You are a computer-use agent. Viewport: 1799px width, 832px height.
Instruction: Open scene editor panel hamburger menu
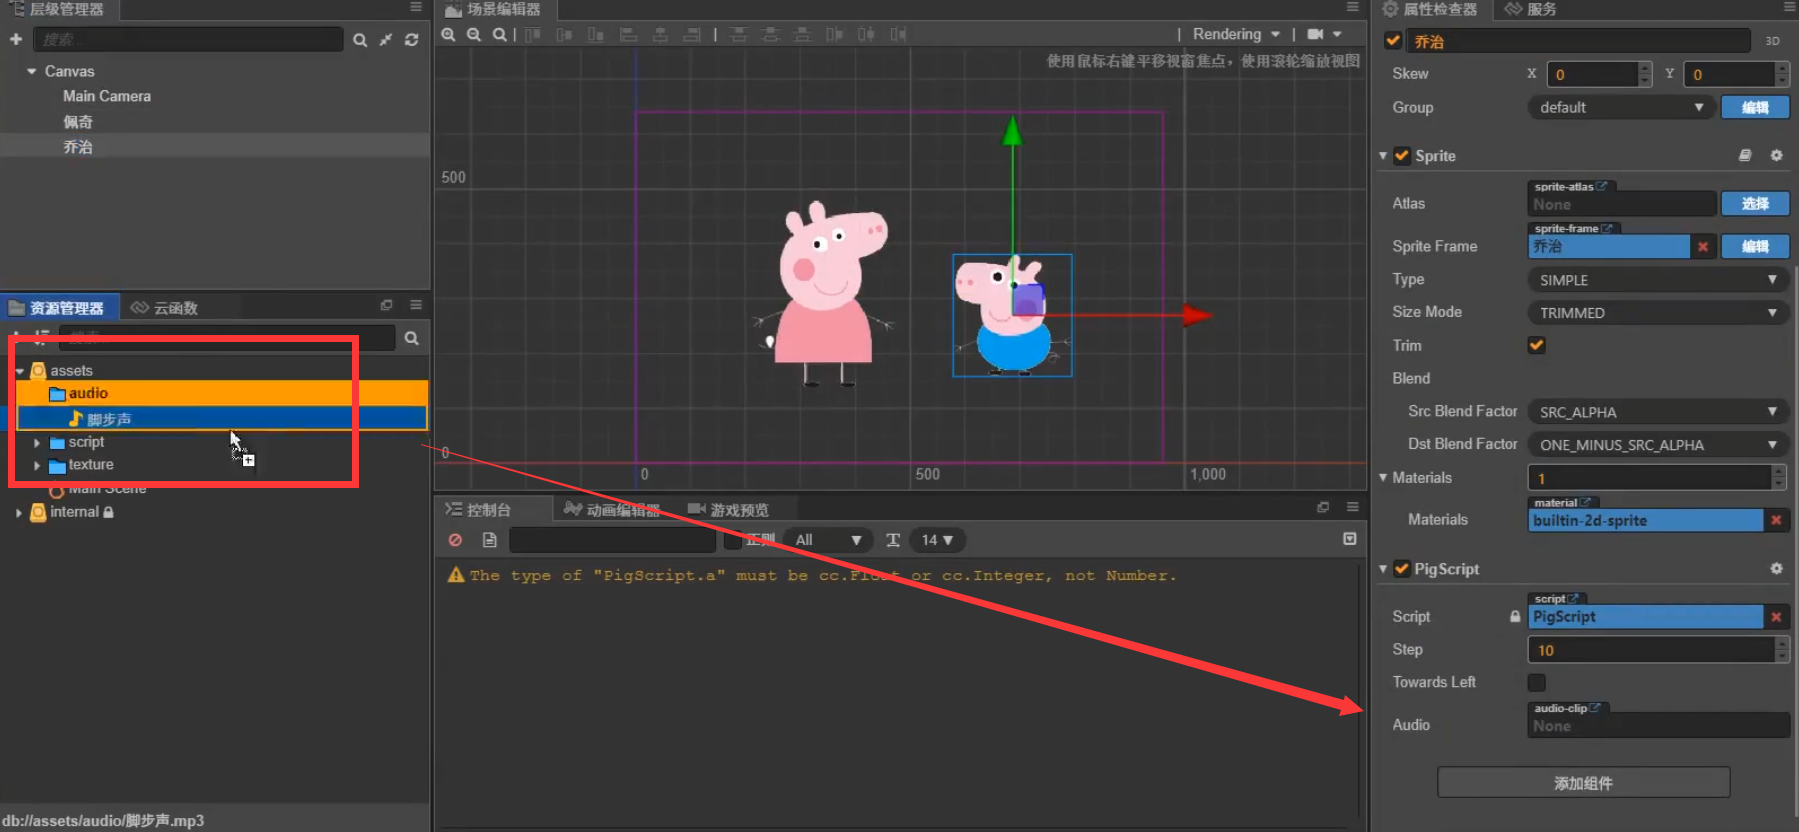pos(1352,8)
